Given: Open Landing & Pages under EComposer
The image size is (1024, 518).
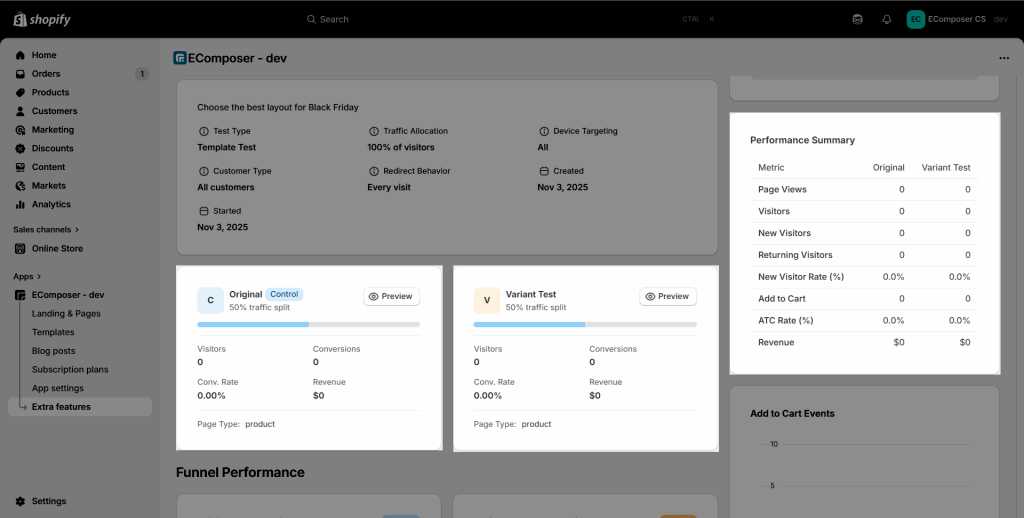Looking at the screenshot, I should [66, 314].
